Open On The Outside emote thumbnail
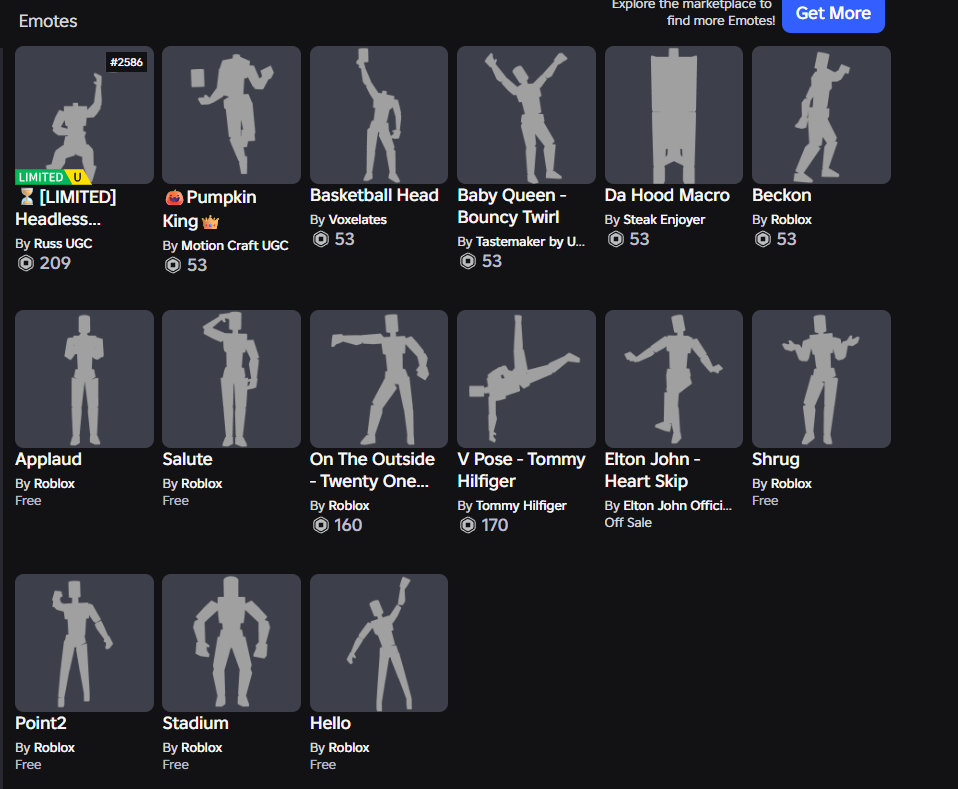 pyautogui.click(x=379, y=379)
